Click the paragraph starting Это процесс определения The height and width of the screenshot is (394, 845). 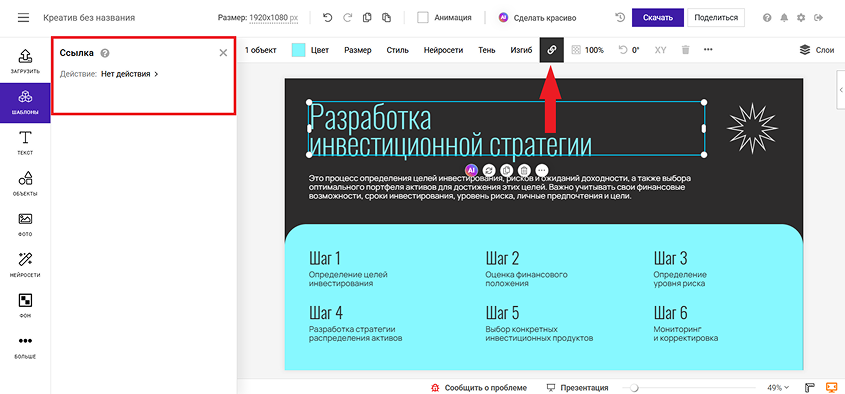500,188
